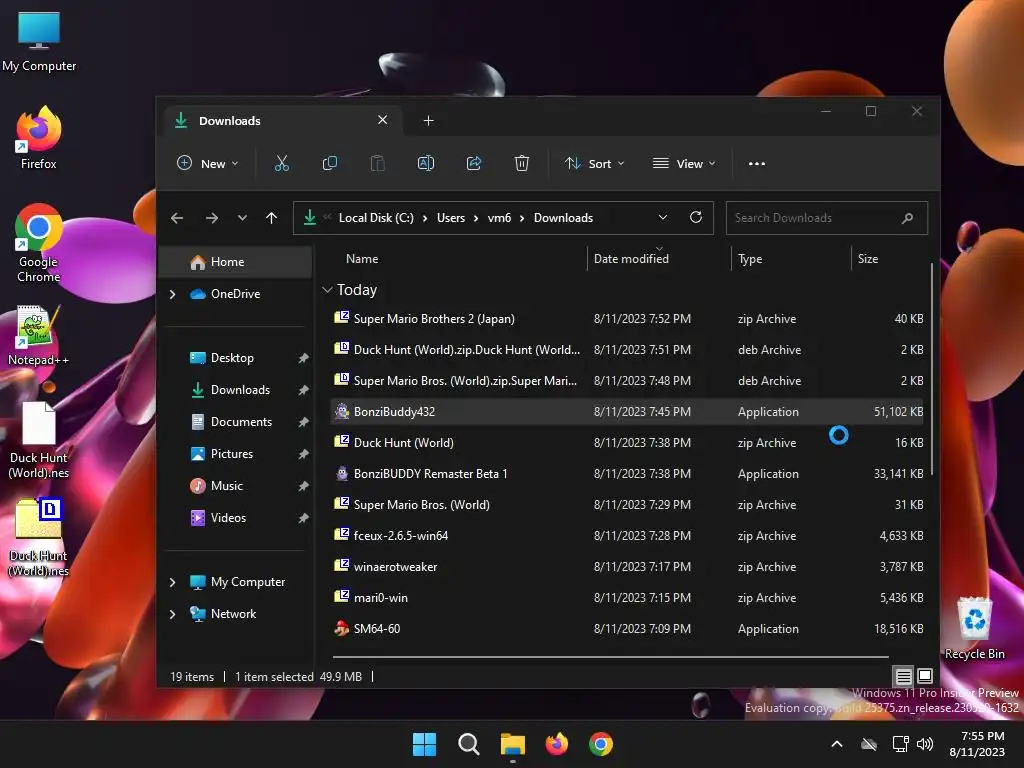Image resolution: width=1024 pixels, height=768 pixels.
Task: Select BonziBUDDY Remaster Beta 1 file
Action: [627, 473]
